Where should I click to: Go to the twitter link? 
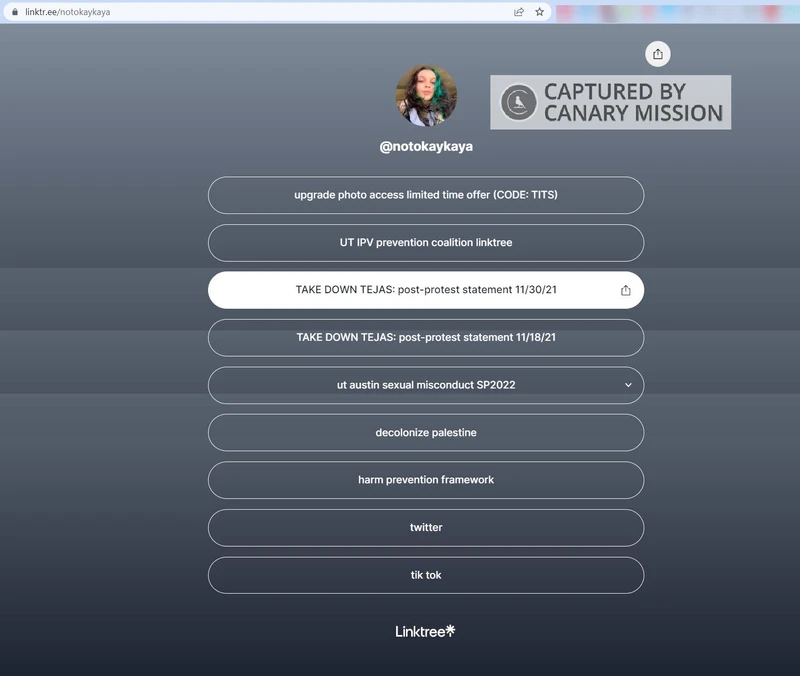pos(425,528)
